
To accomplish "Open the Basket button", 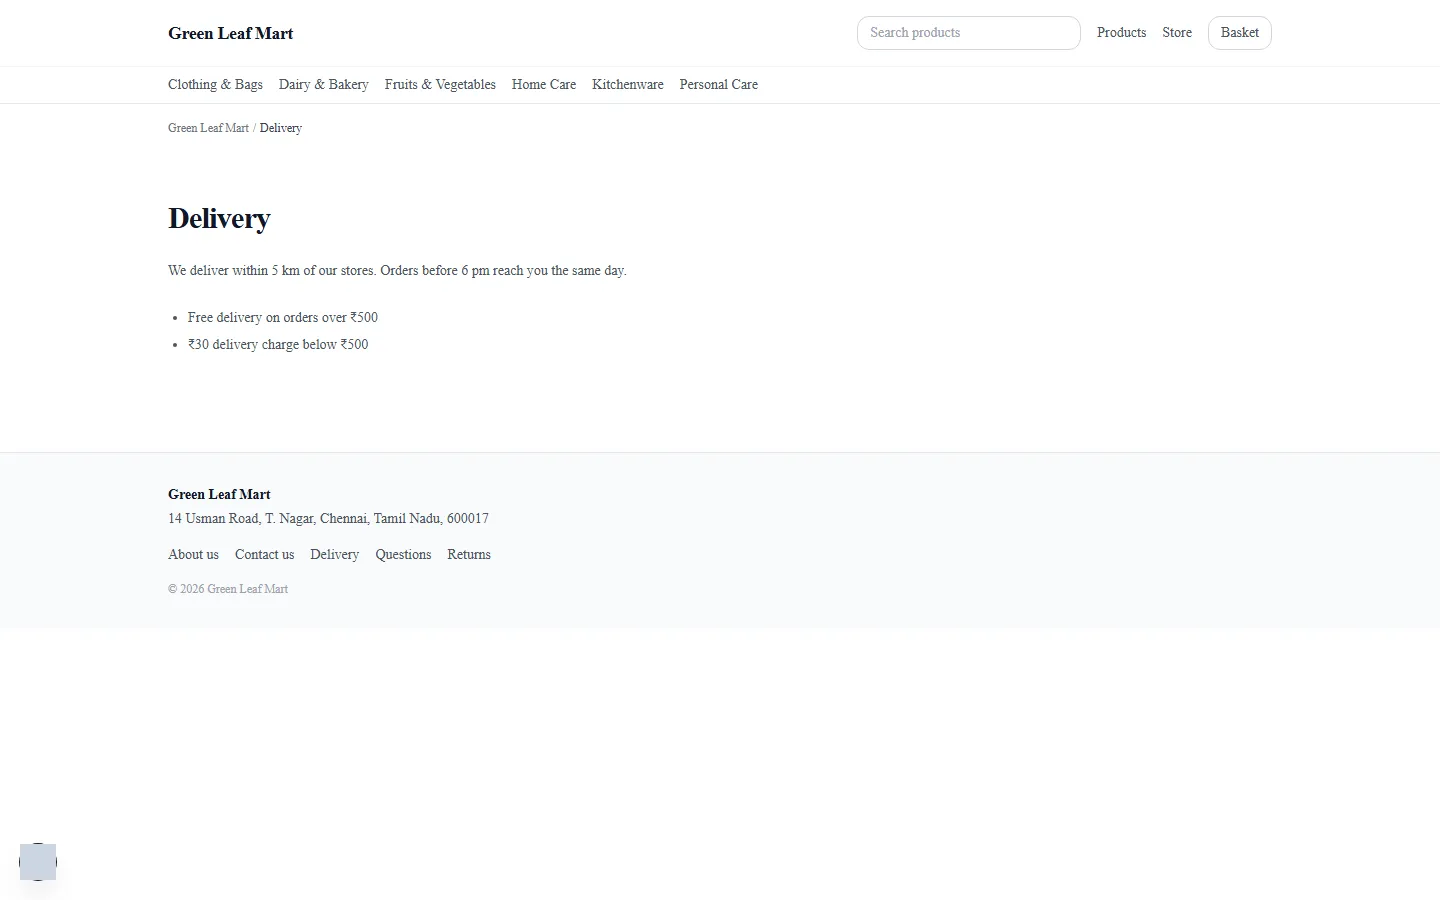I will [1239, 33].
